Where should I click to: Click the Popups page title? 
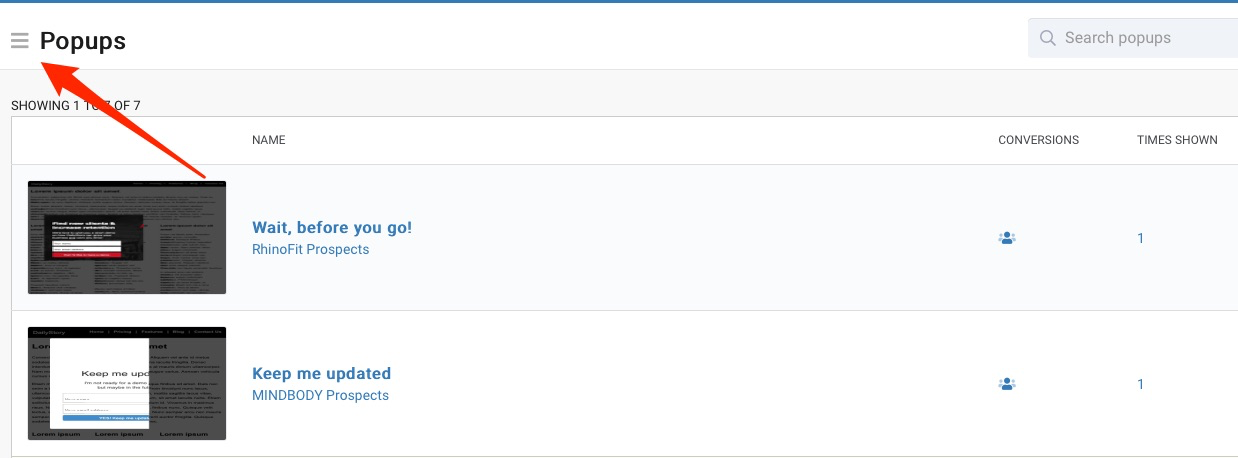pyautogui.click(x=83, y=41)
